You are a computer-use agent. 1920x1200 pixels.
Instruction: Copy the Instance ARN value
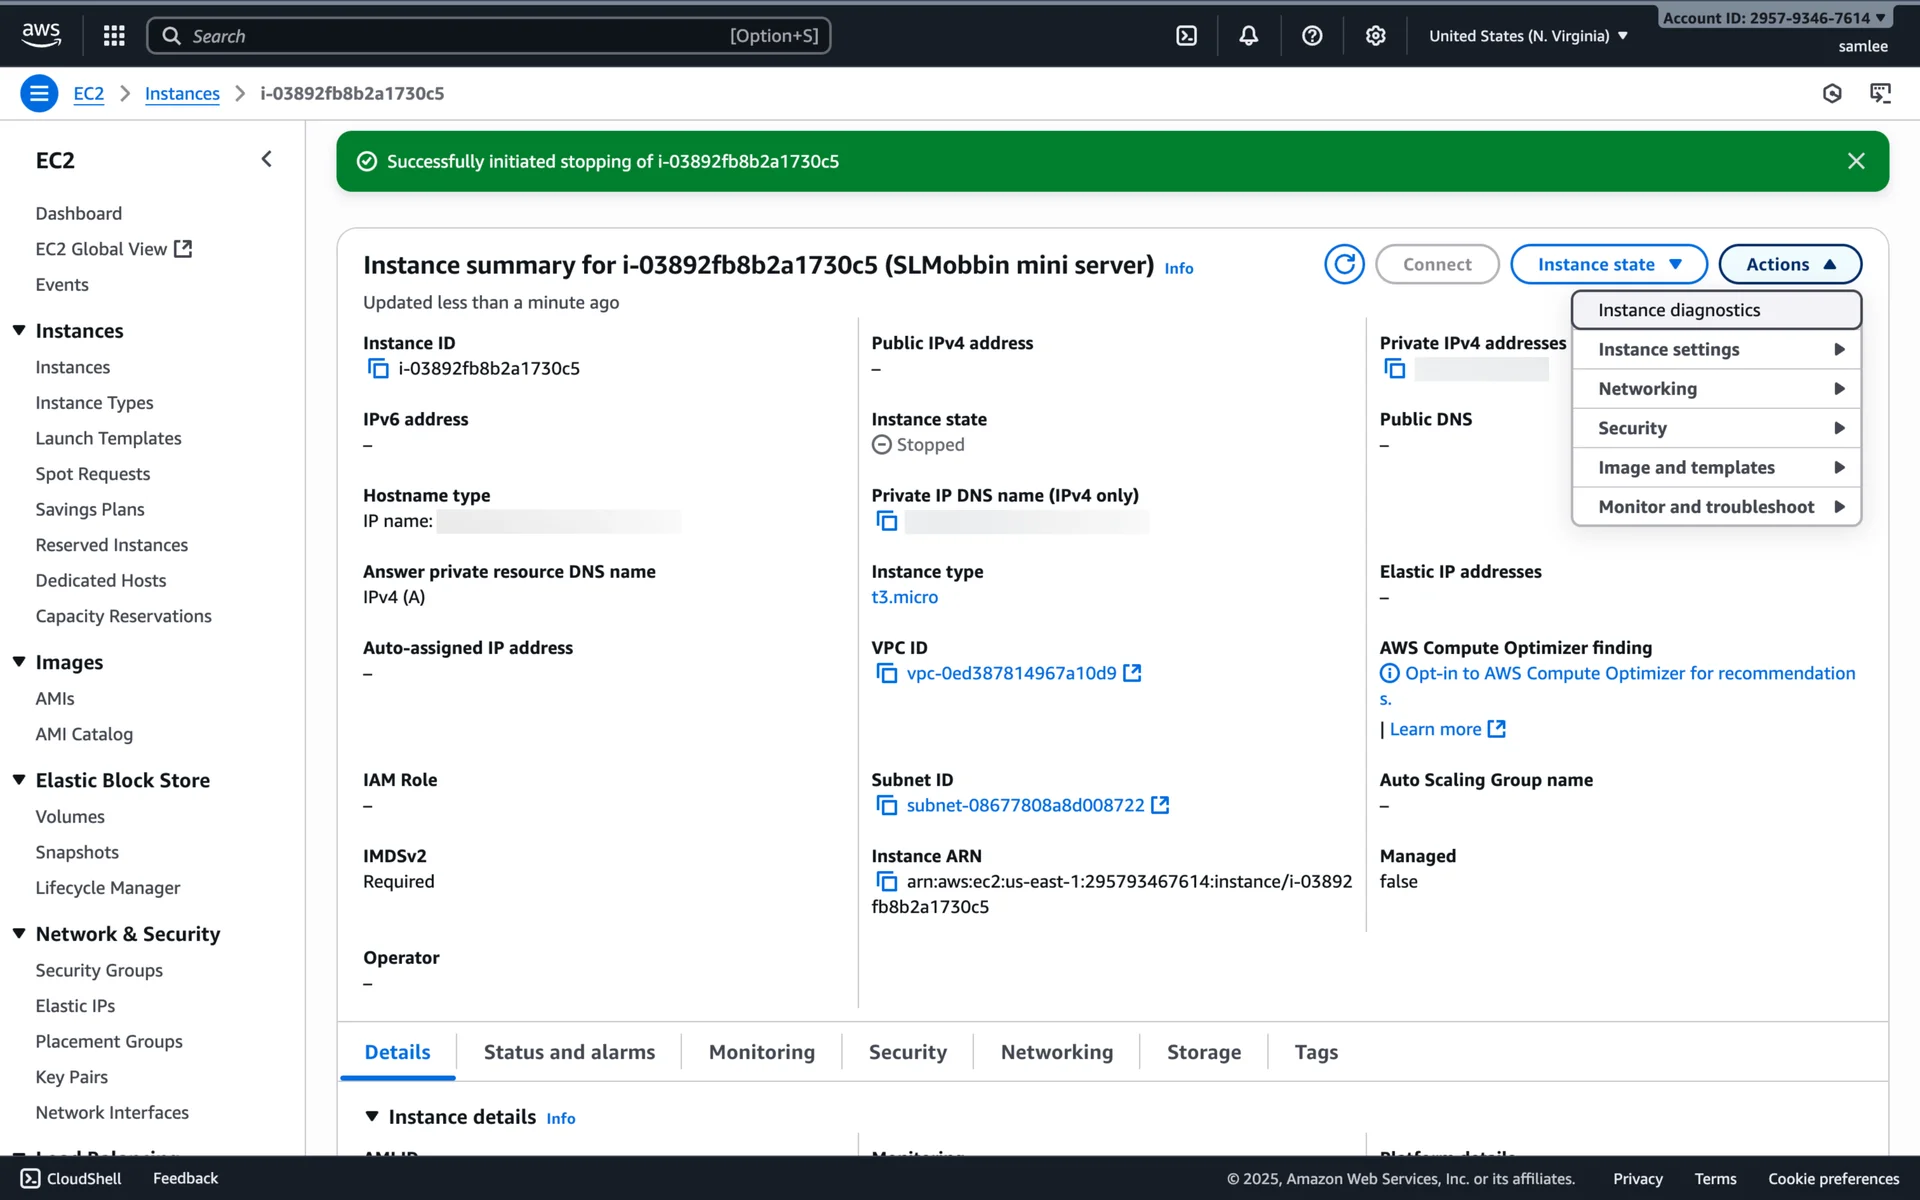click(x=886, y=881)
